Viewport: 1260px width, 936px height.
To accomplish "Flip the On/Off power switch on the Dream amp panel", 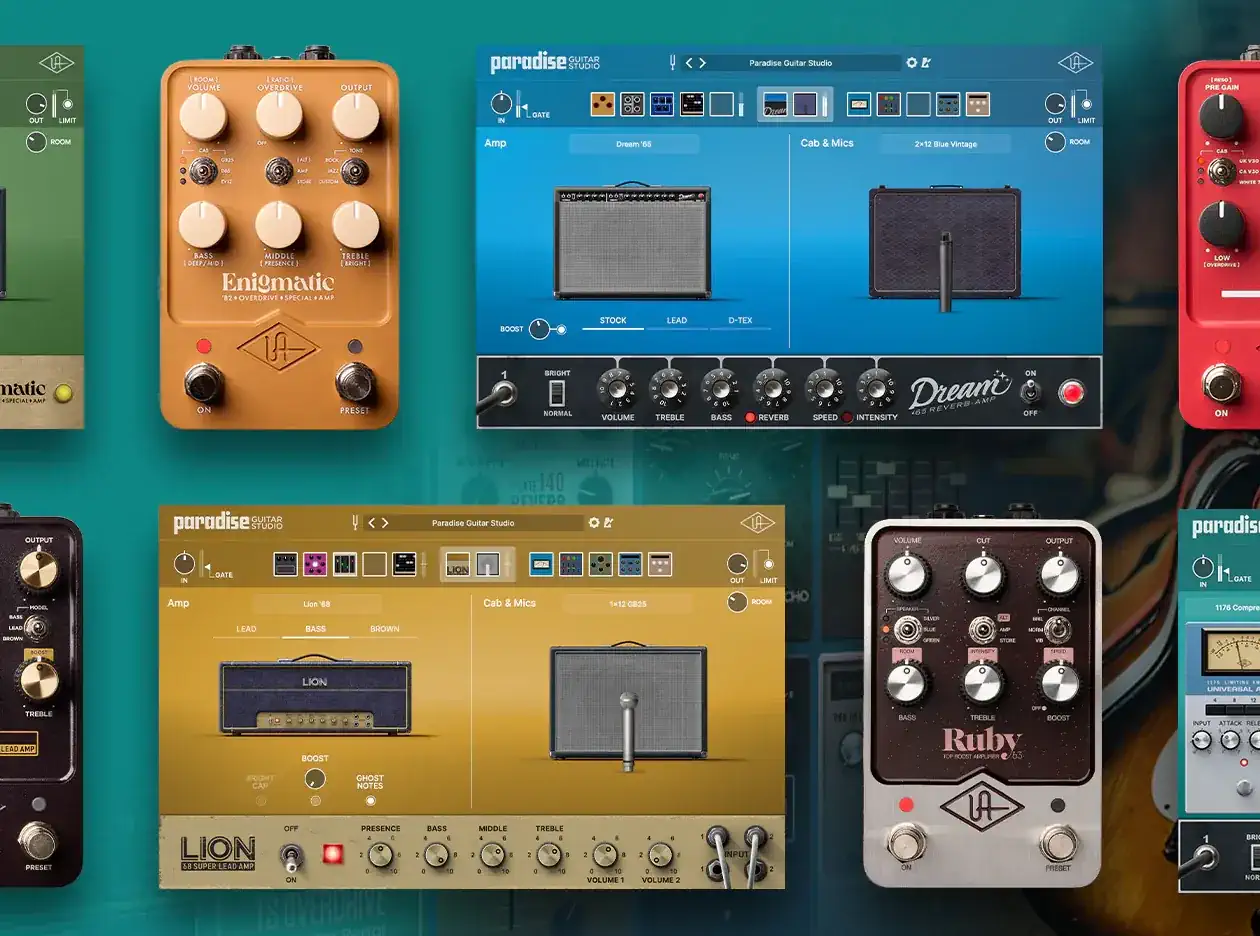I will (x=1029, y=393).
